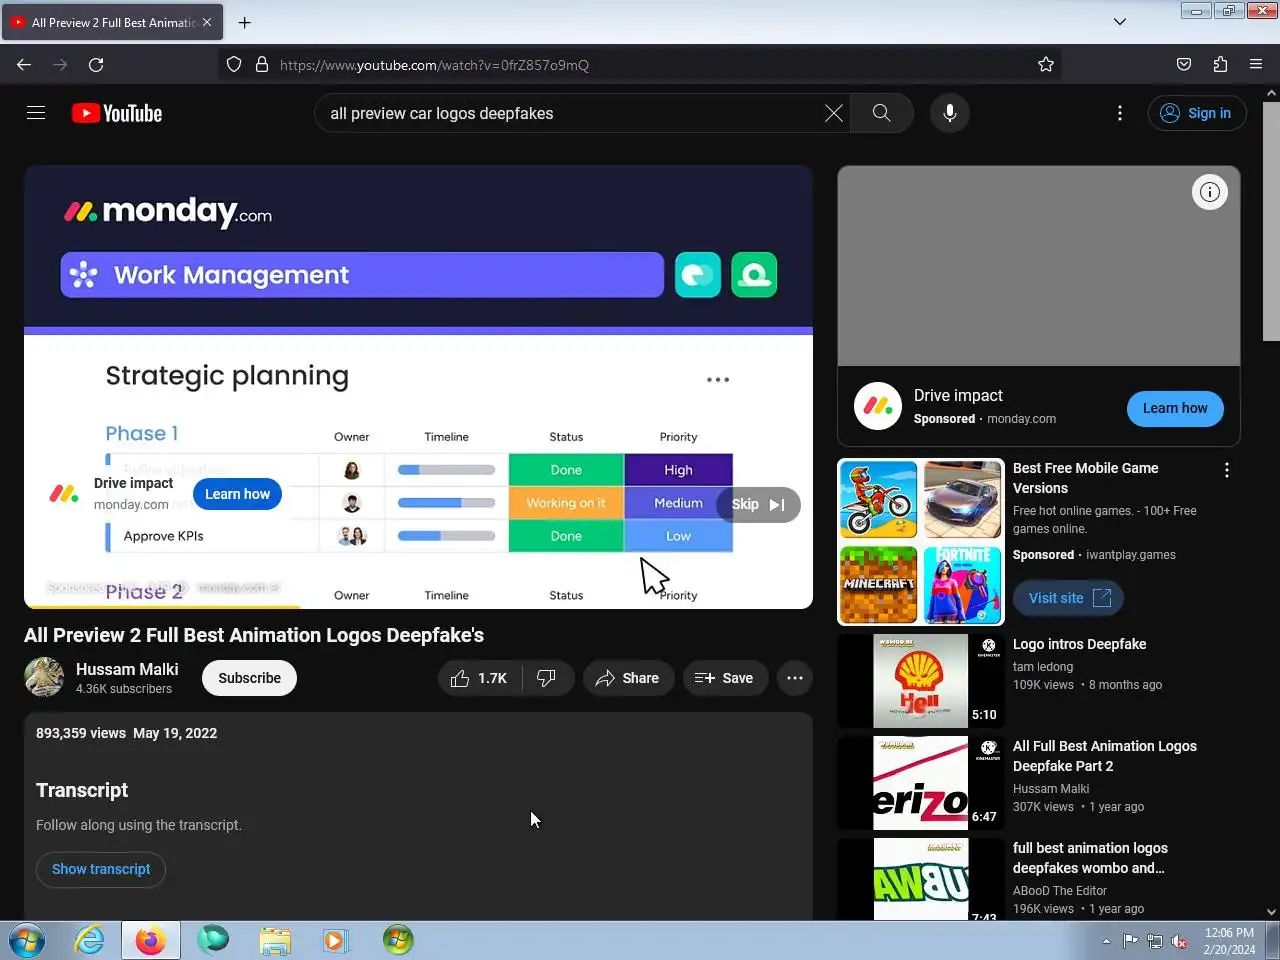Close the All Preview 2 tab
1280x960 pixels.
(x=207, y=22)
